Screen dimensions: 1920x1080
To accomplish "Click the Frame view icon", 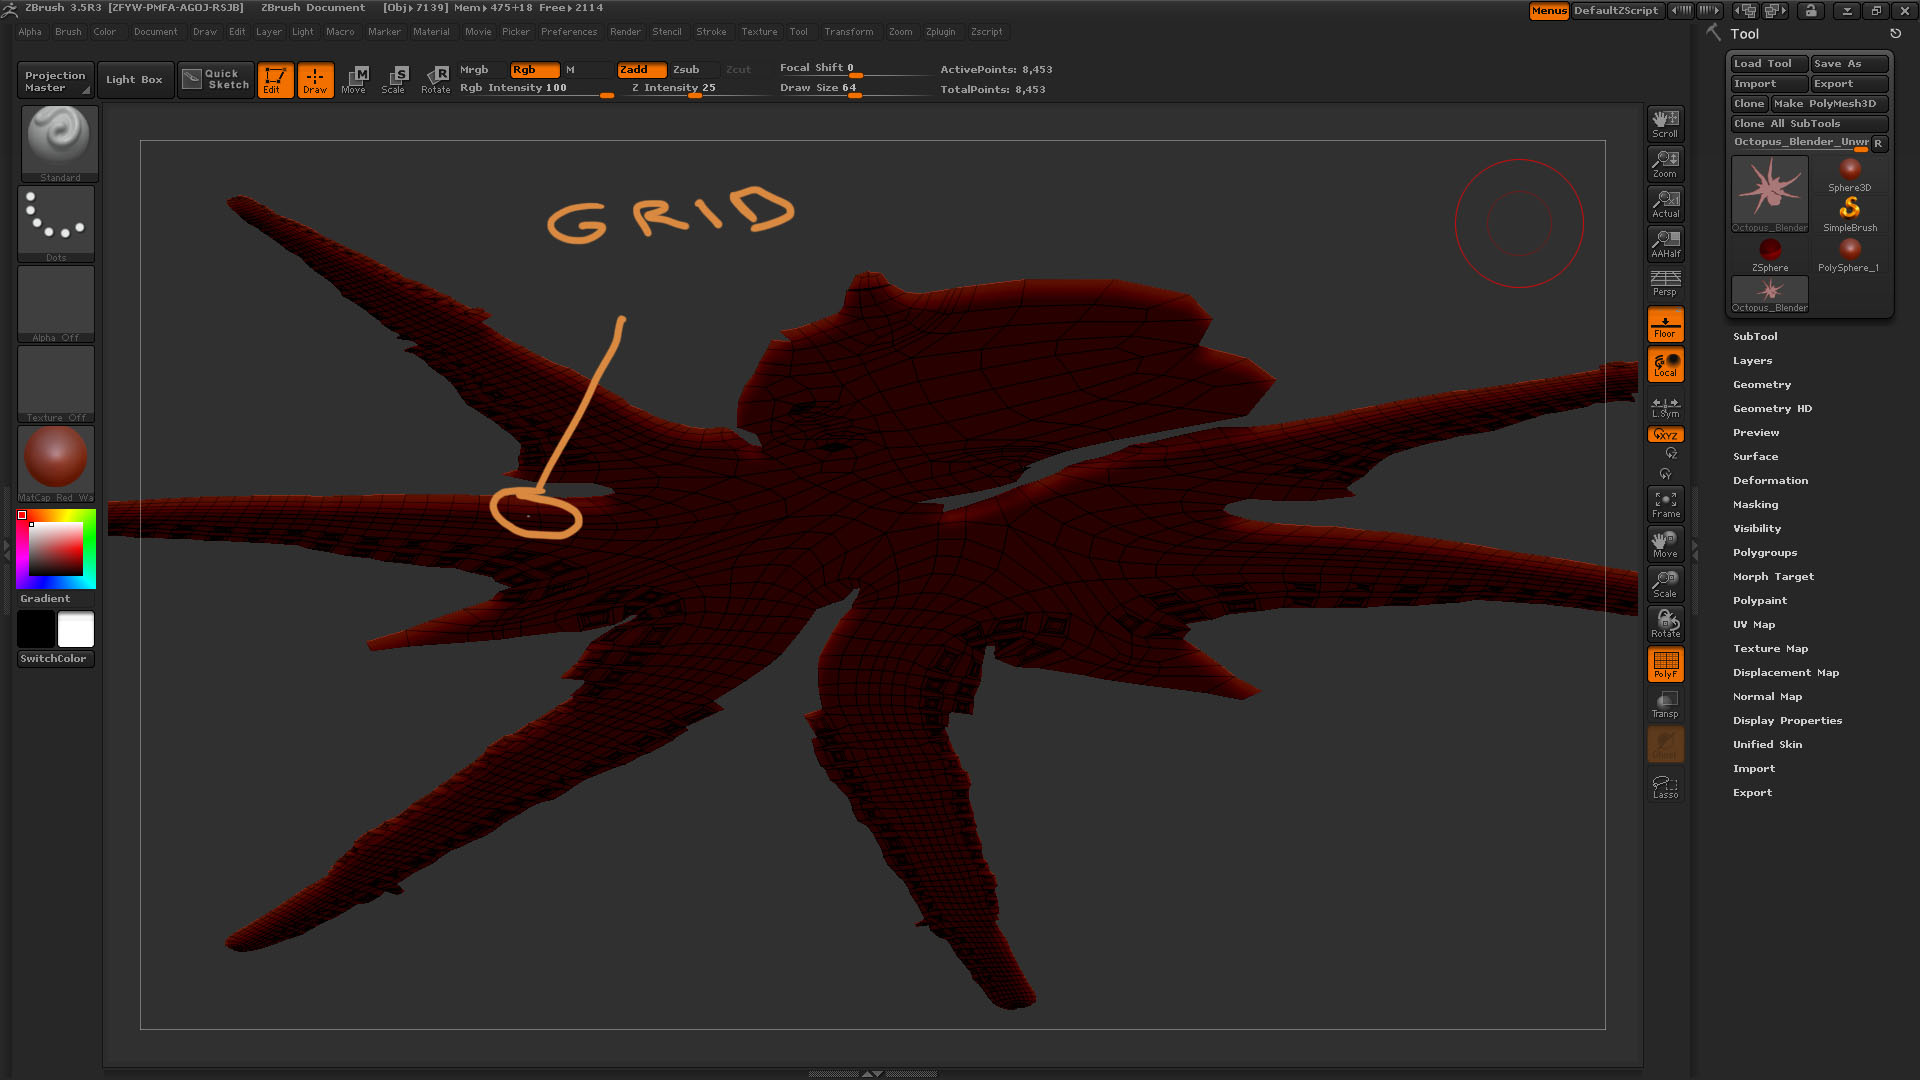I will [x=1665, y=504].
